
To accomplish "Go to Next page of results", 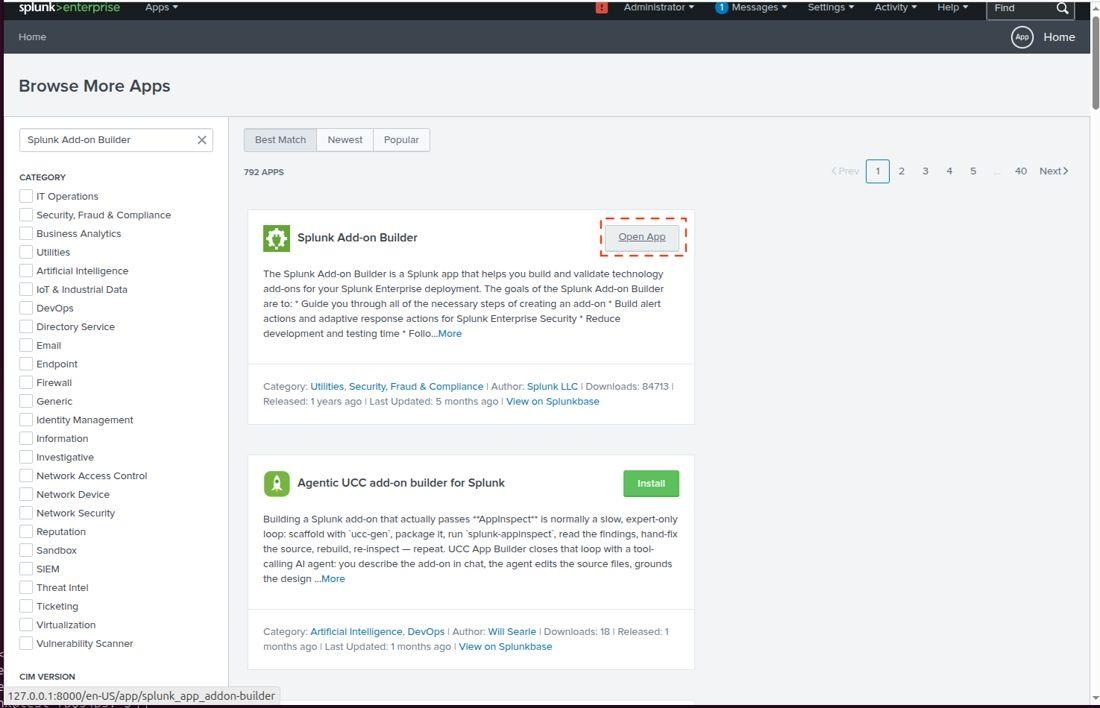I will click(1054, 171).
